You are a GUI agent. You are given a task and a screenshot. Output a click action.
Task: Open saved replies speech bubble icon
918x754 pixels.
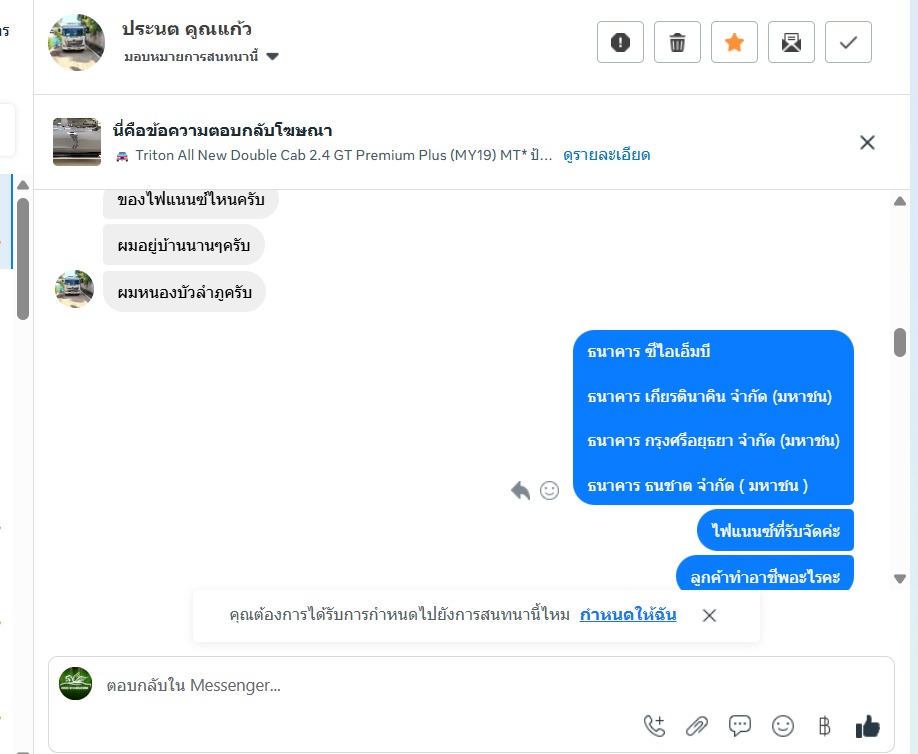[x=739, y=726]
